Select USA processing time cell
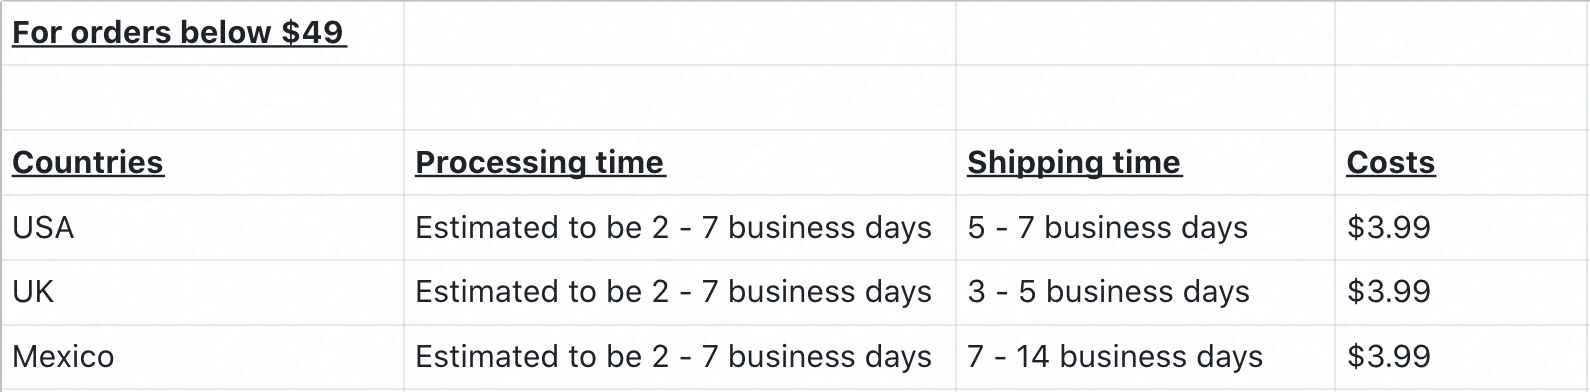The width and height of the screenshot is (1590, 392). tap(679, 227)
